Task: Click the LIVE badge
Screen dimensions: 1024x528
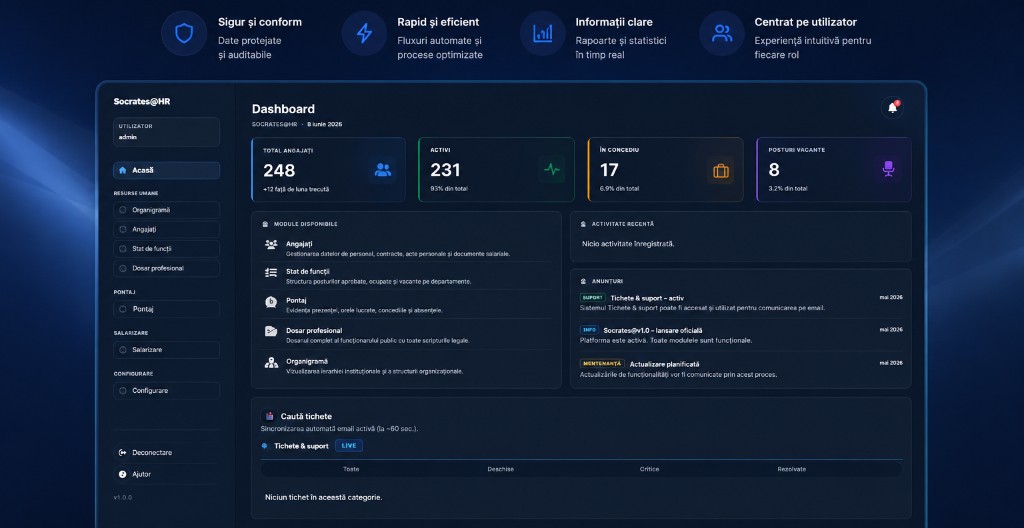Action: point(349,446)
